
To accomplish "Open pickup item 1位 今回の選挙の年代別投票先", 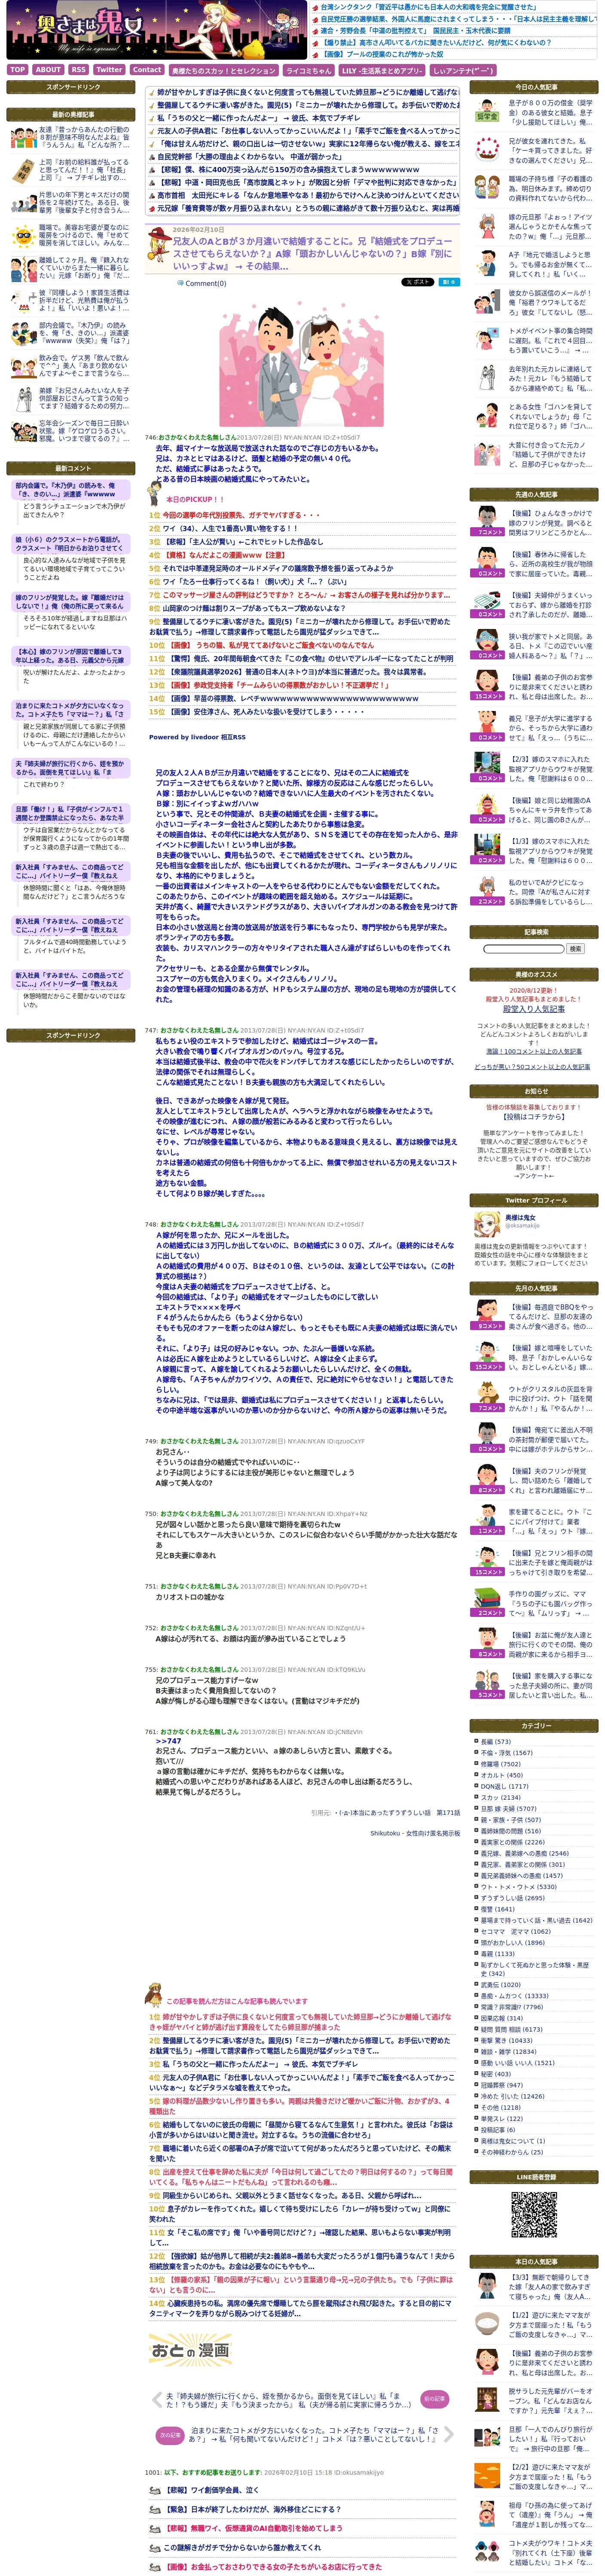I will point(241,515).
